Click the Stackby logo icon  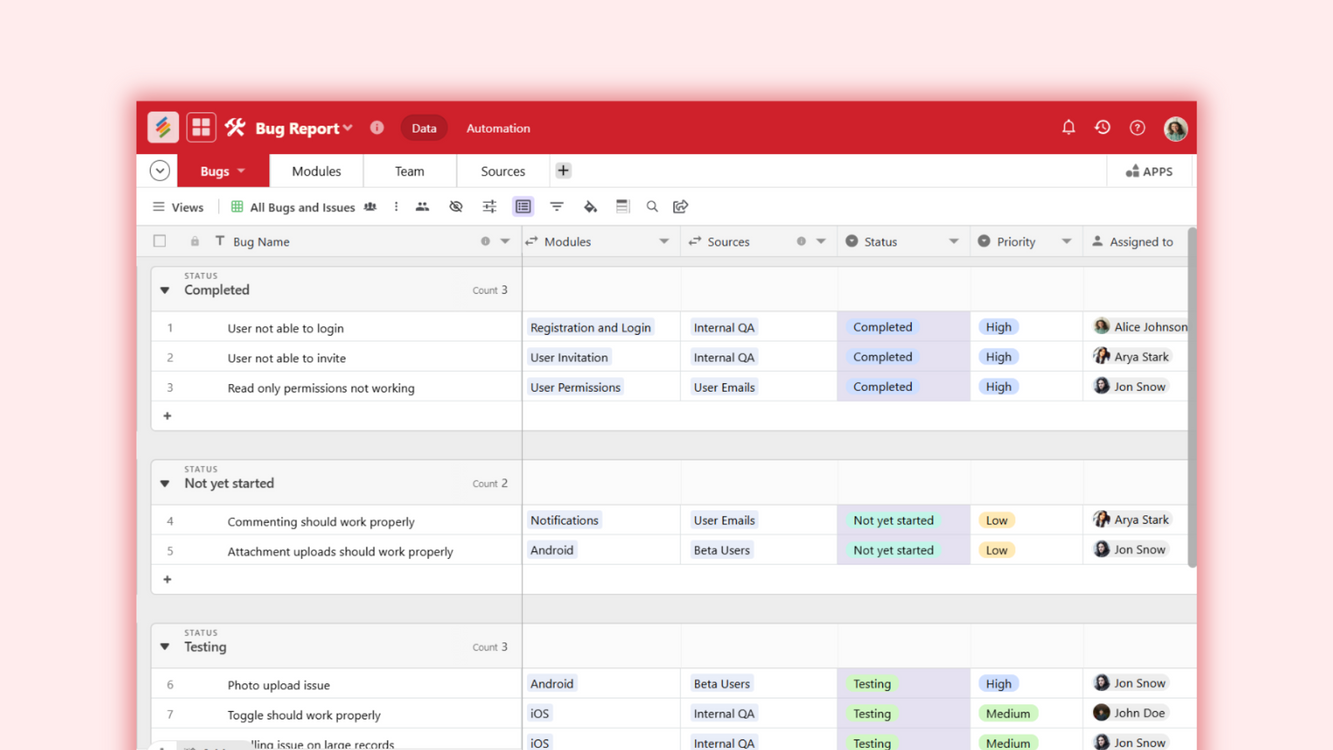pos(163,127)
